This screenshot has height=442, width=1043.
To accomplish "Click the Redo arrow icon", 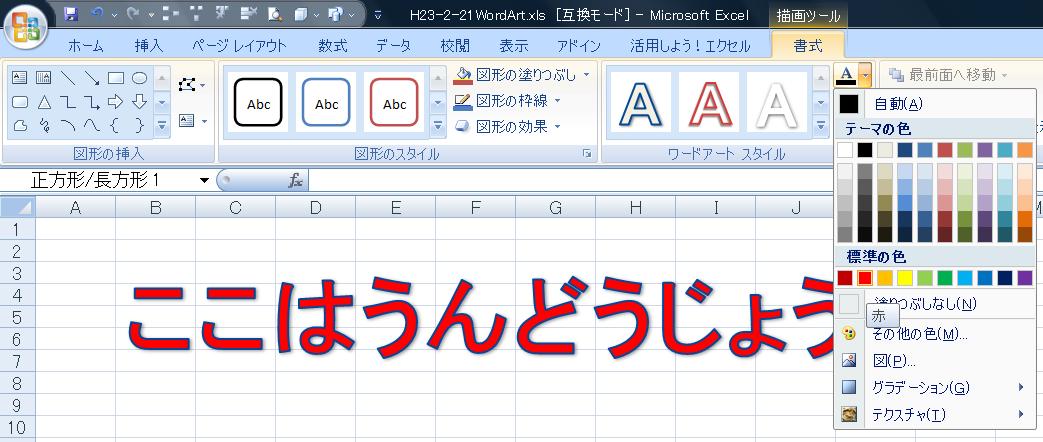I will pos(134,14).
